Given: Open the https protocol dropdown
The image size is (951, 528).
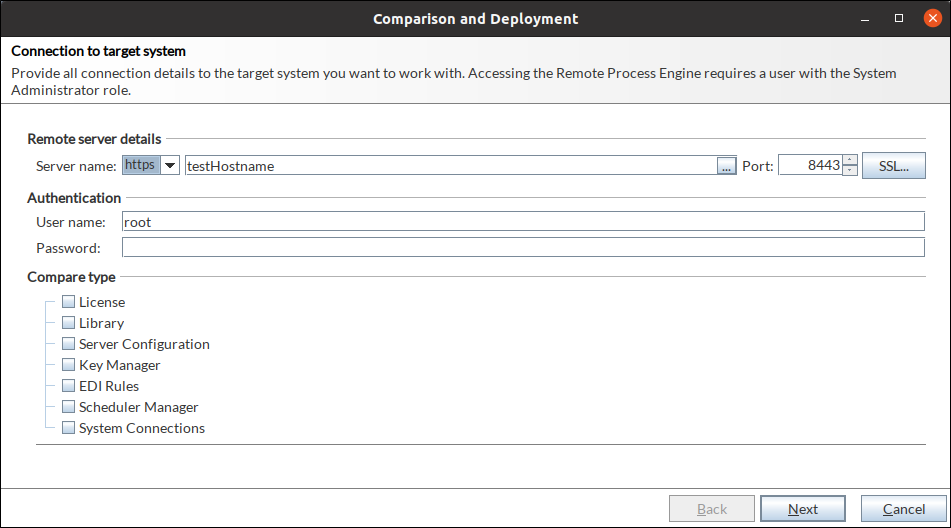Looking at the screenshot, I should tap(169, 166).
